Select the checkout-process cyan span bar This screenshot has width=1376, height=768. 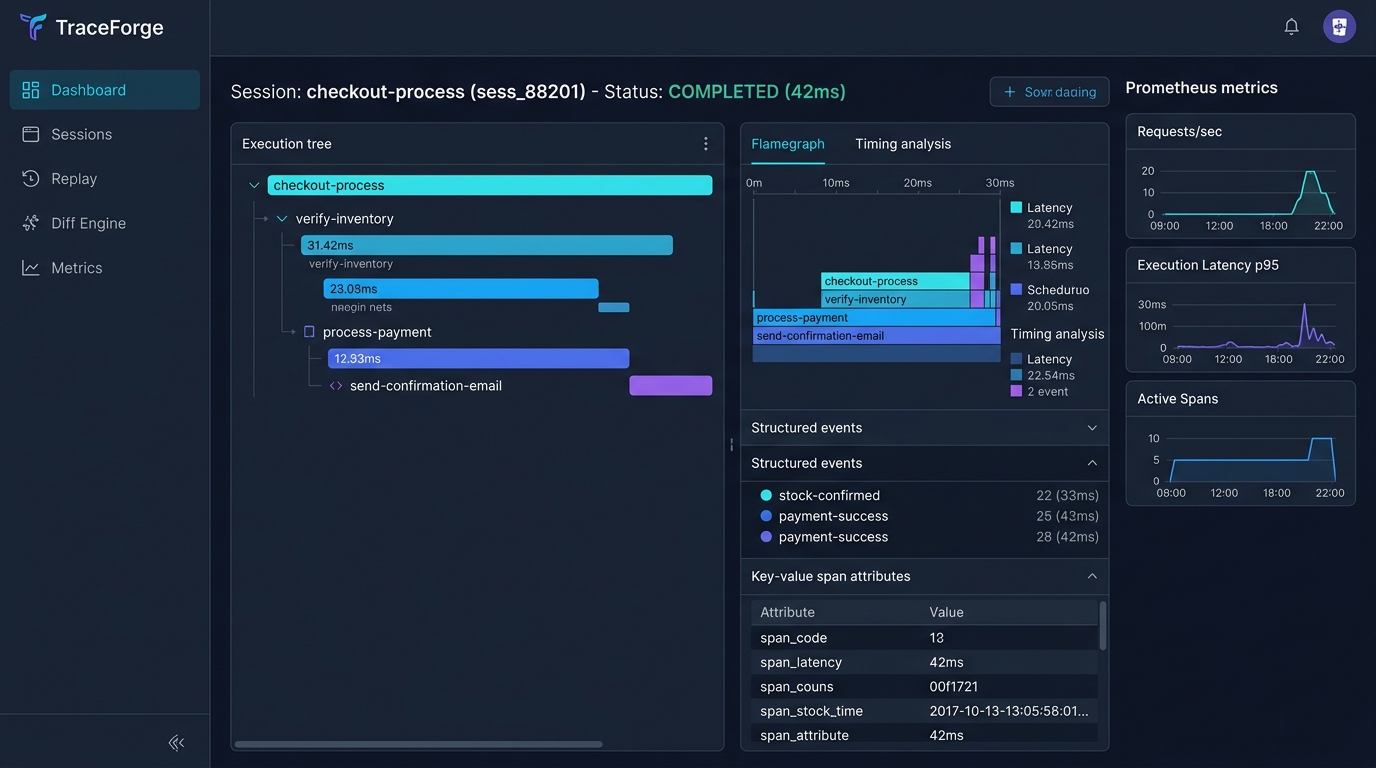click(490, 185)
